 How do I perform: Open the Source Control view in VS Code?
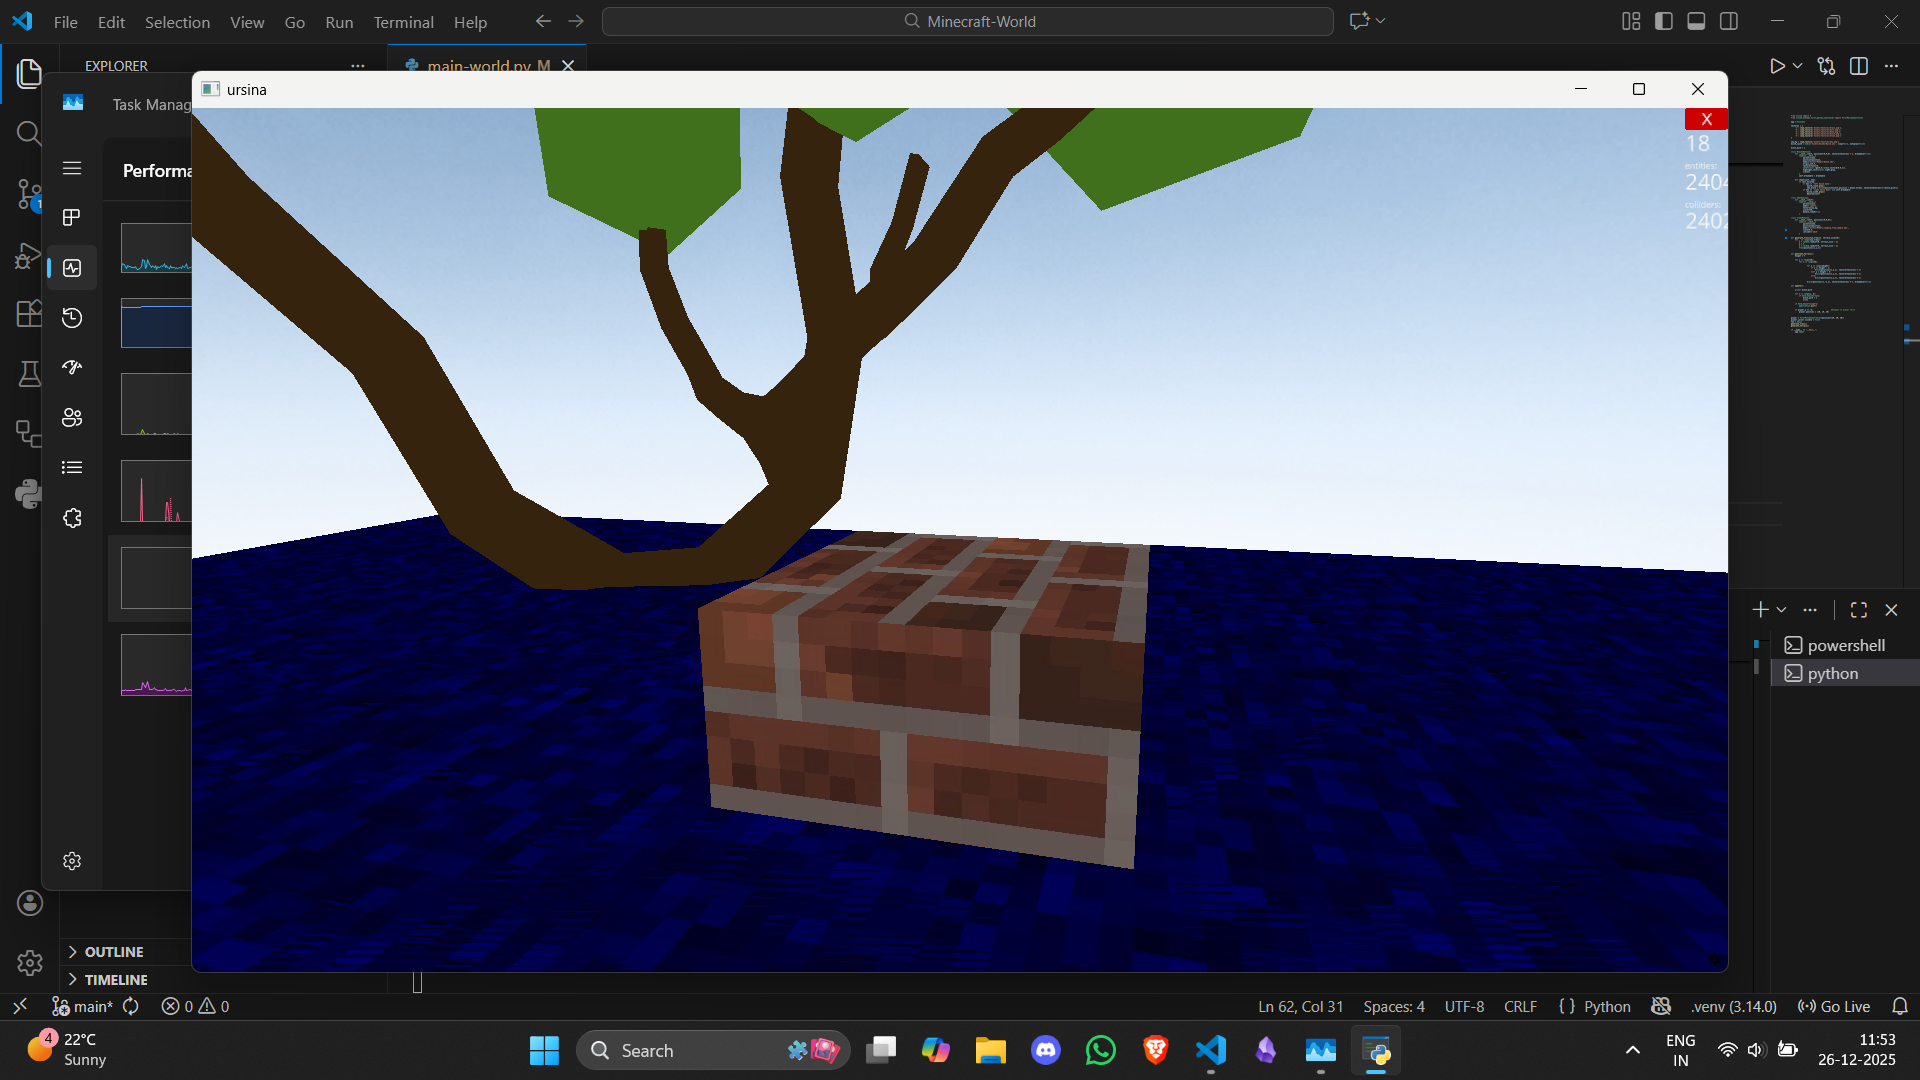pos(29,195)
